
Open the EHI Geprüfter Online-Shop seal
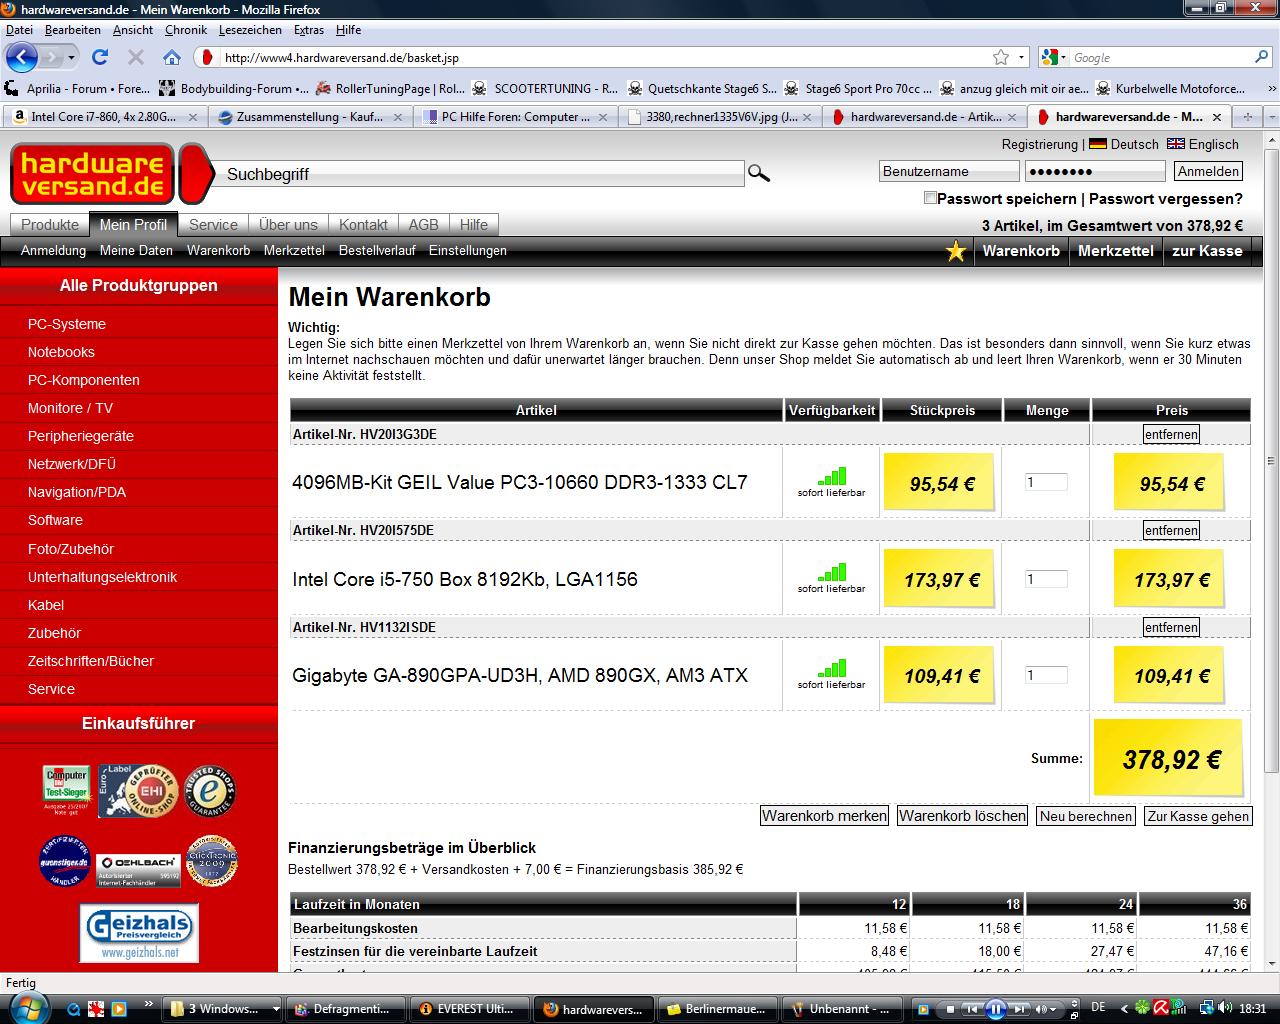(138, 790)
